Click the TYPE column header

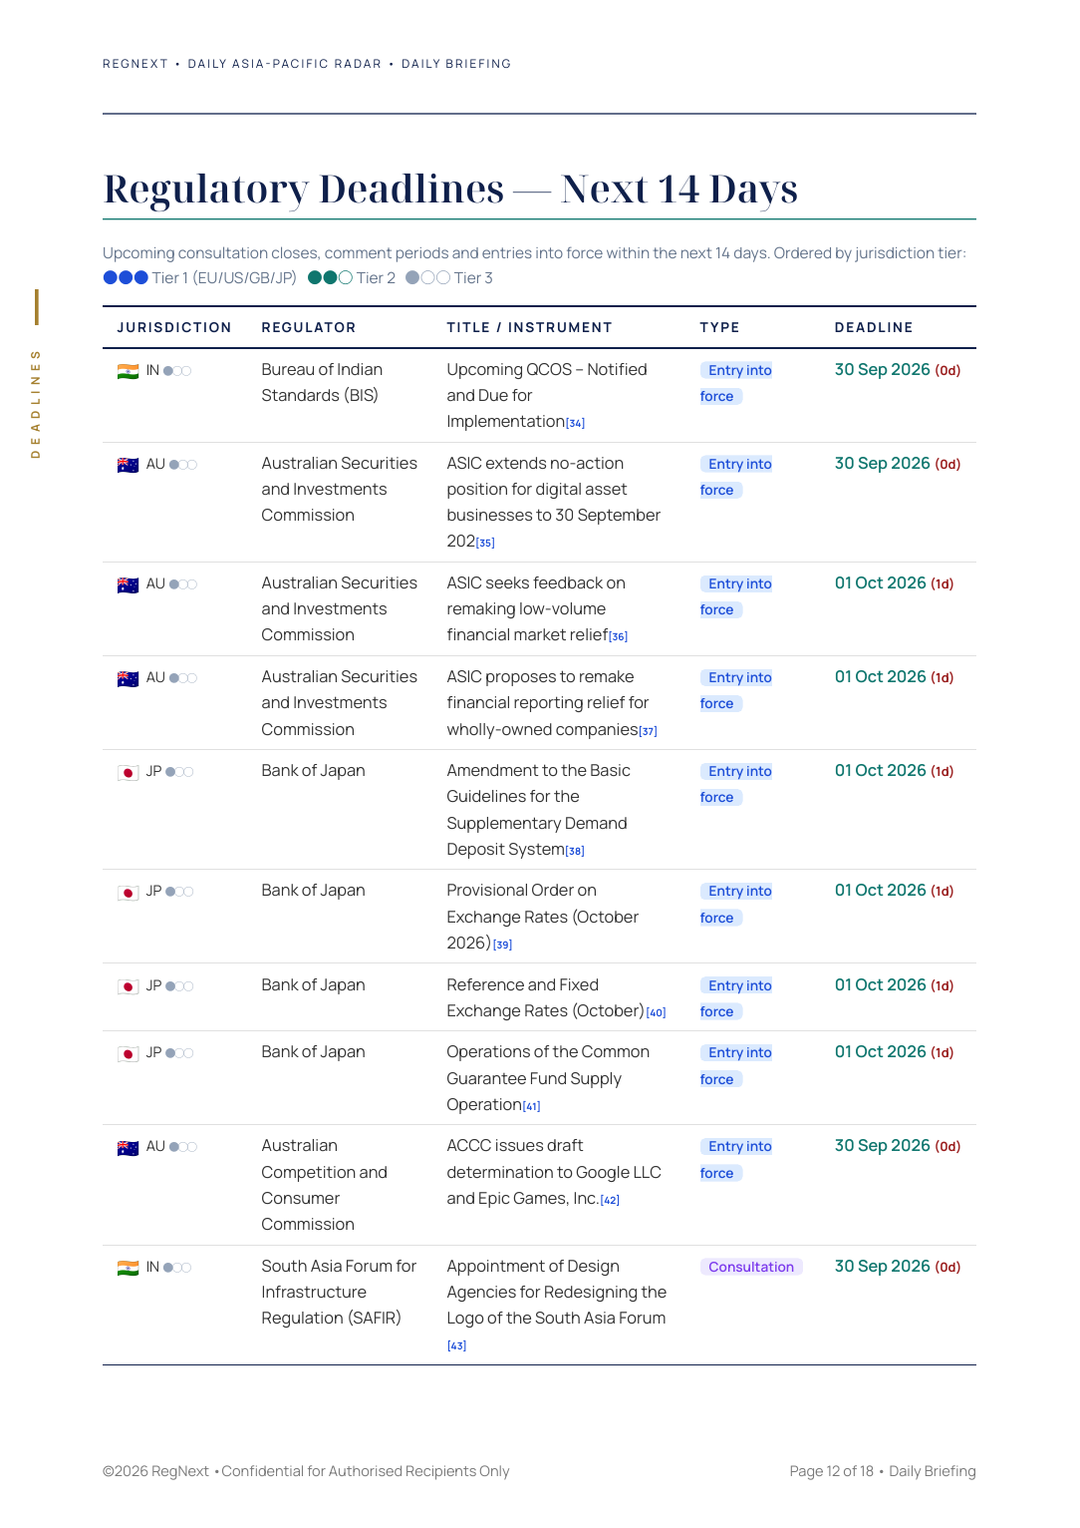click(720, 328)
